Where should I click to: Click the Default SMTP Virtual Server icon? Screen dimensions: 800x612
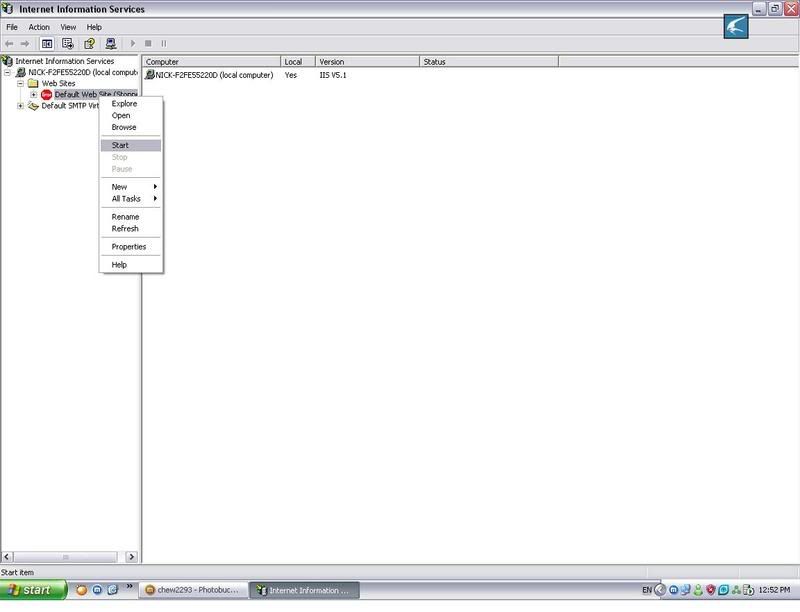33,106
